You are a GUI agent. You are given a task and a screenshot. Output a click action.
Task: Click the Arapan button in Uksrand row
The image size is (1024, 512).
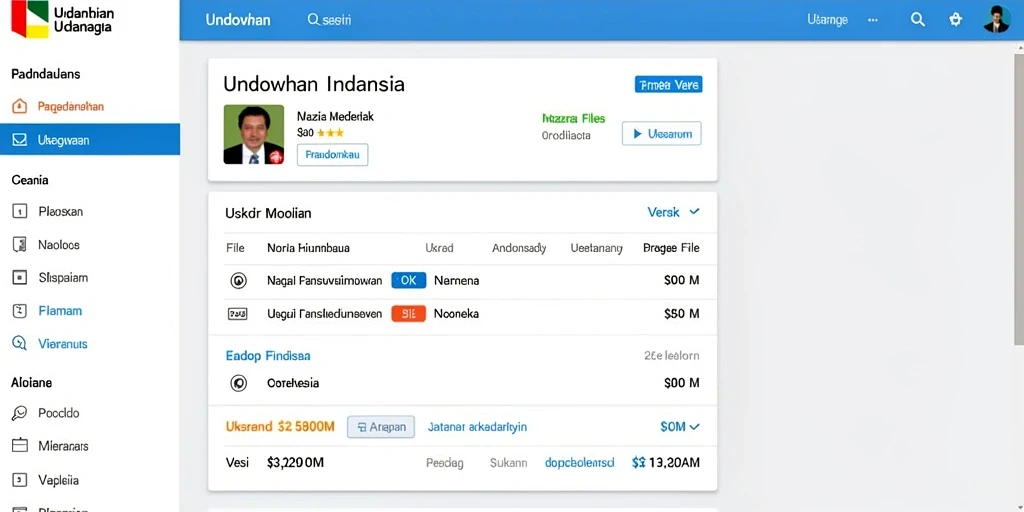coord(381,427)
